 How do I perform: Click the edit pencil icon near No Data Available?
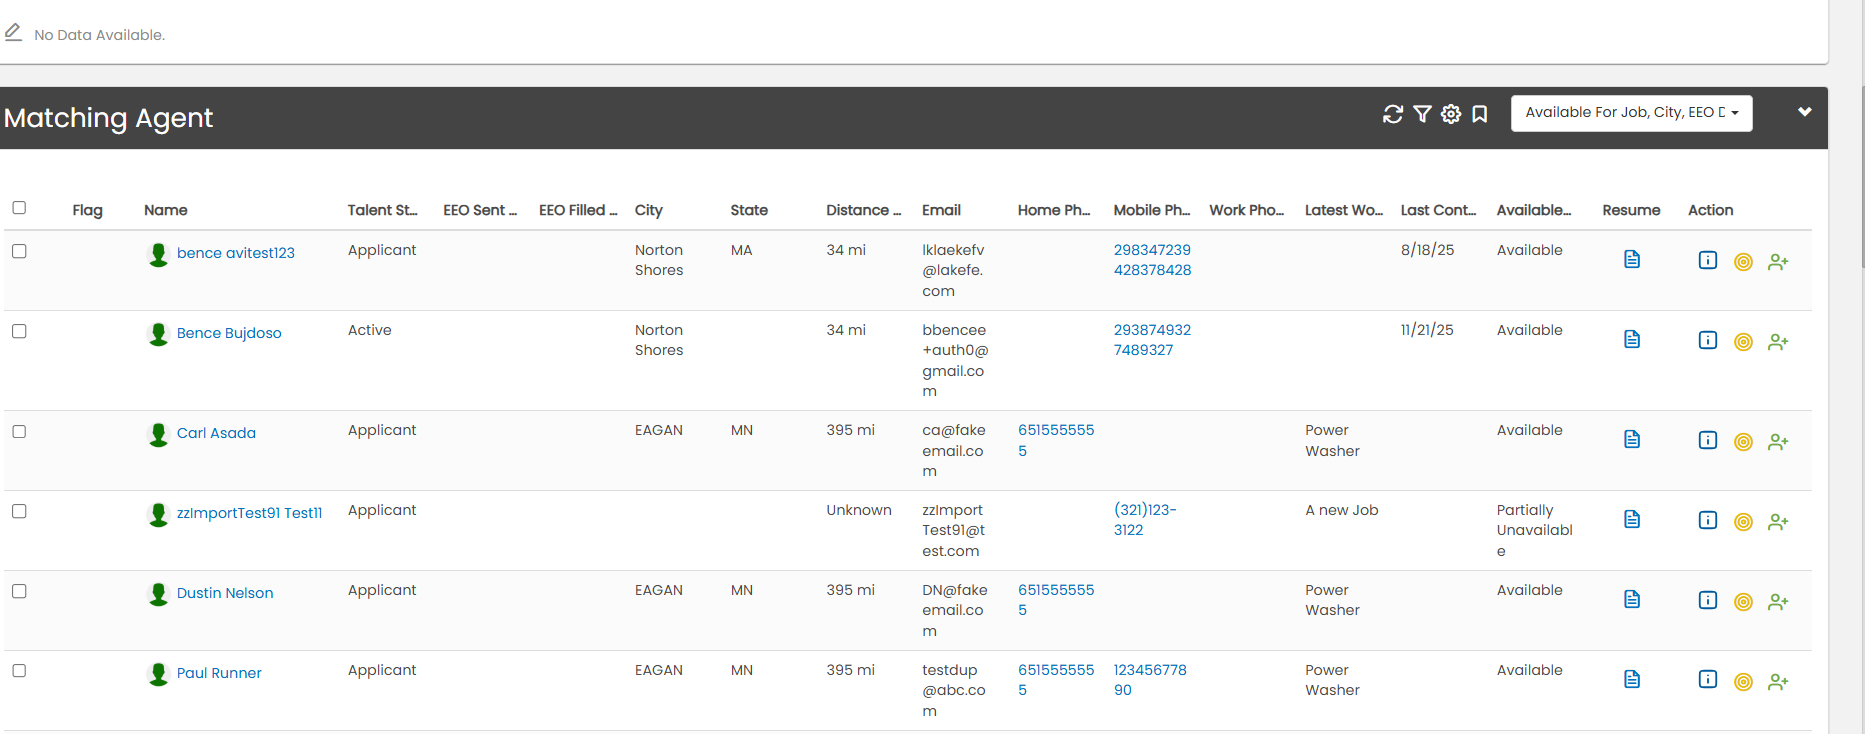(13, 32)
